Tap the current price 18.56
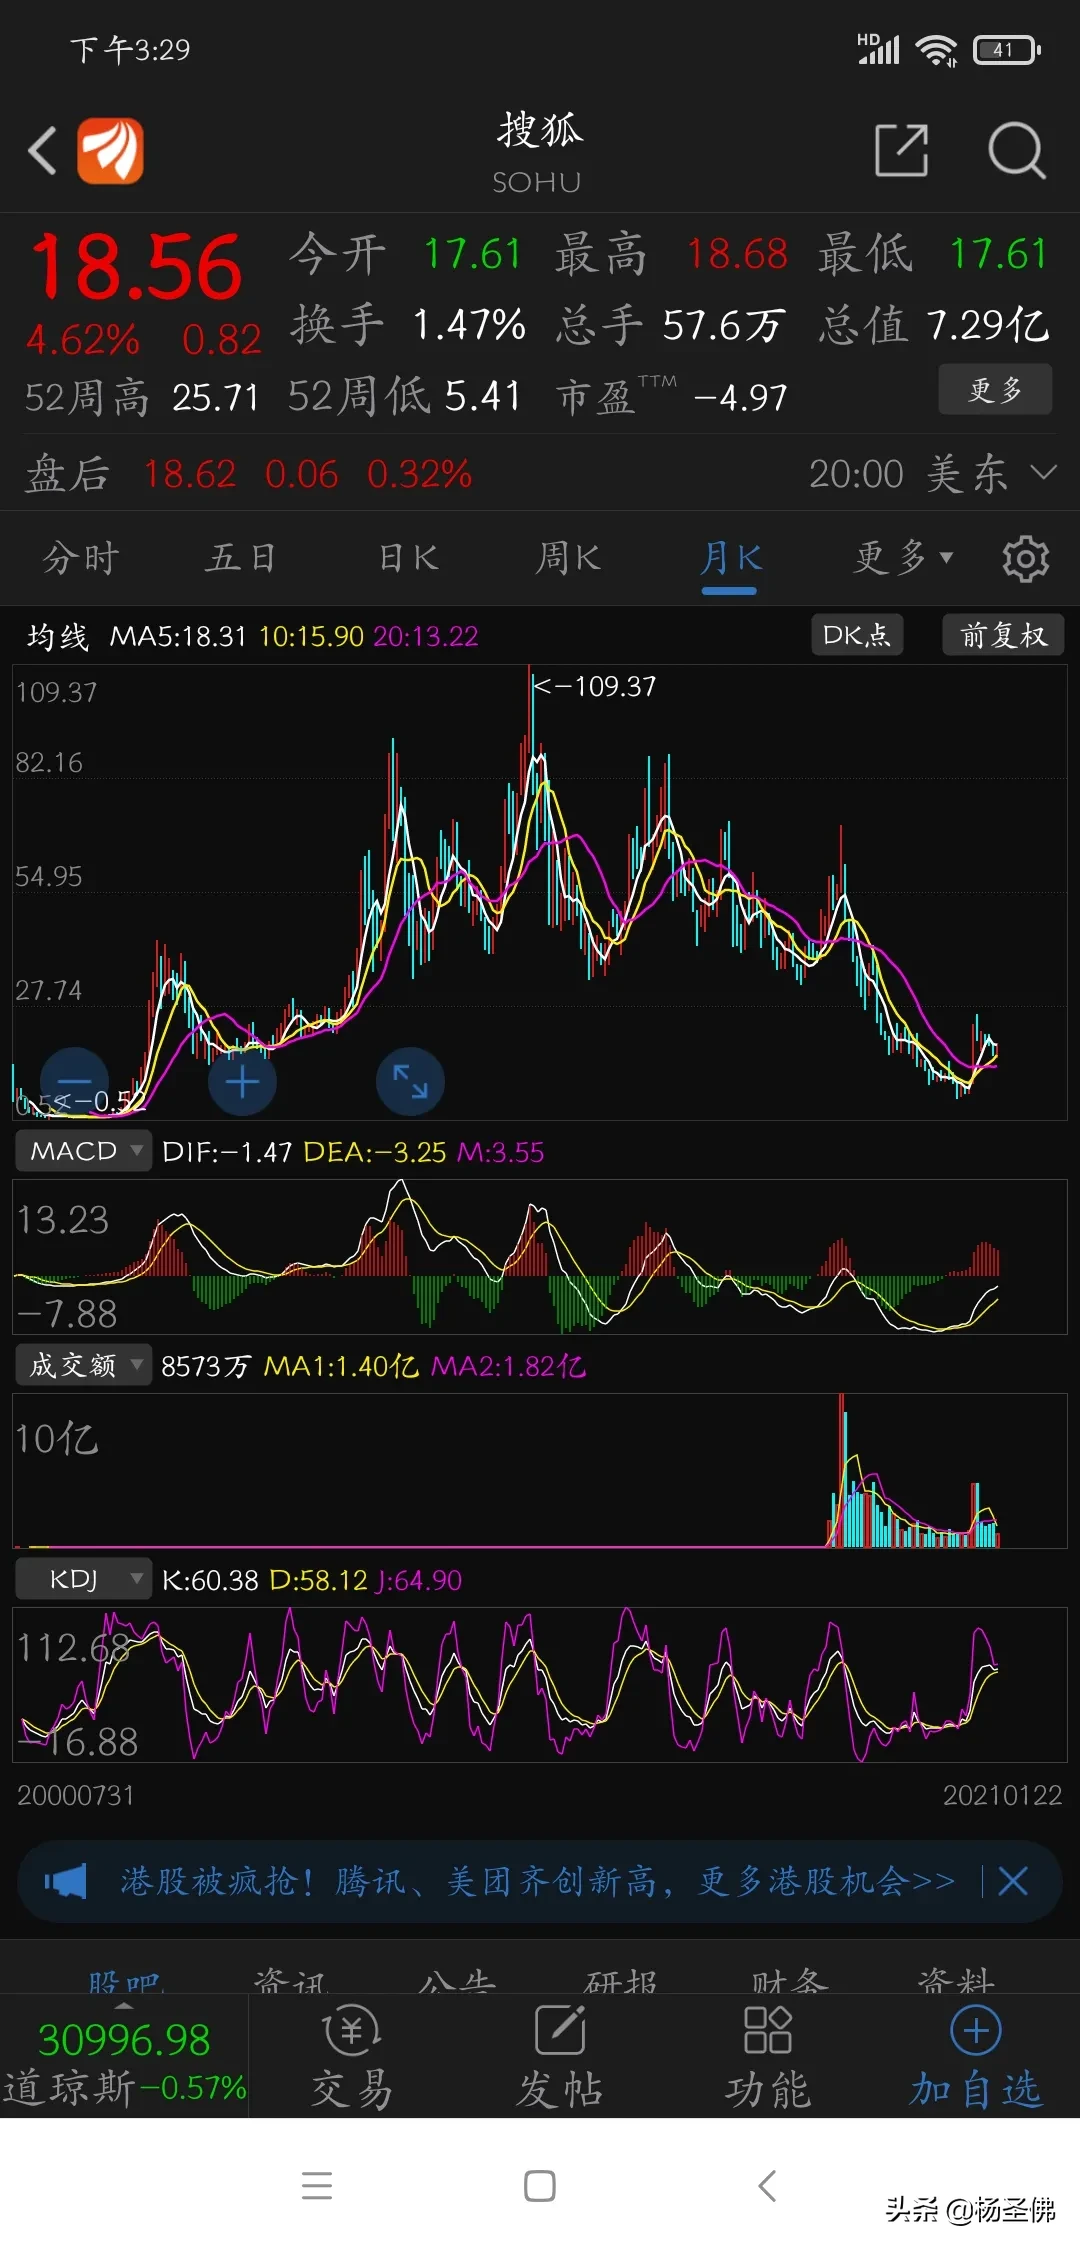 click(x=136, y=268)
